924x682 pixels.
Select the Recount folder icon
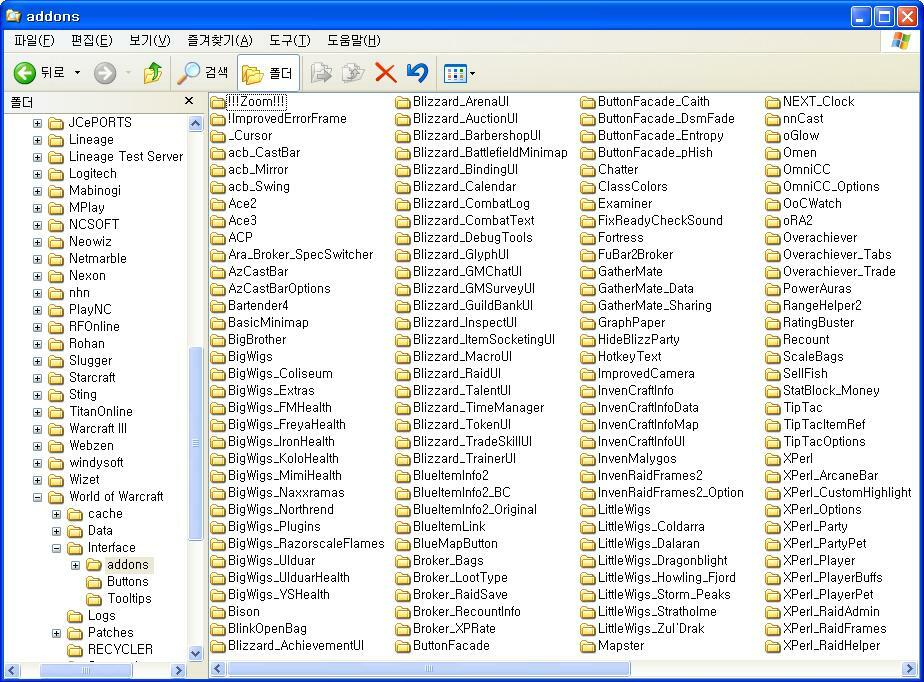(x=773, y=340)
